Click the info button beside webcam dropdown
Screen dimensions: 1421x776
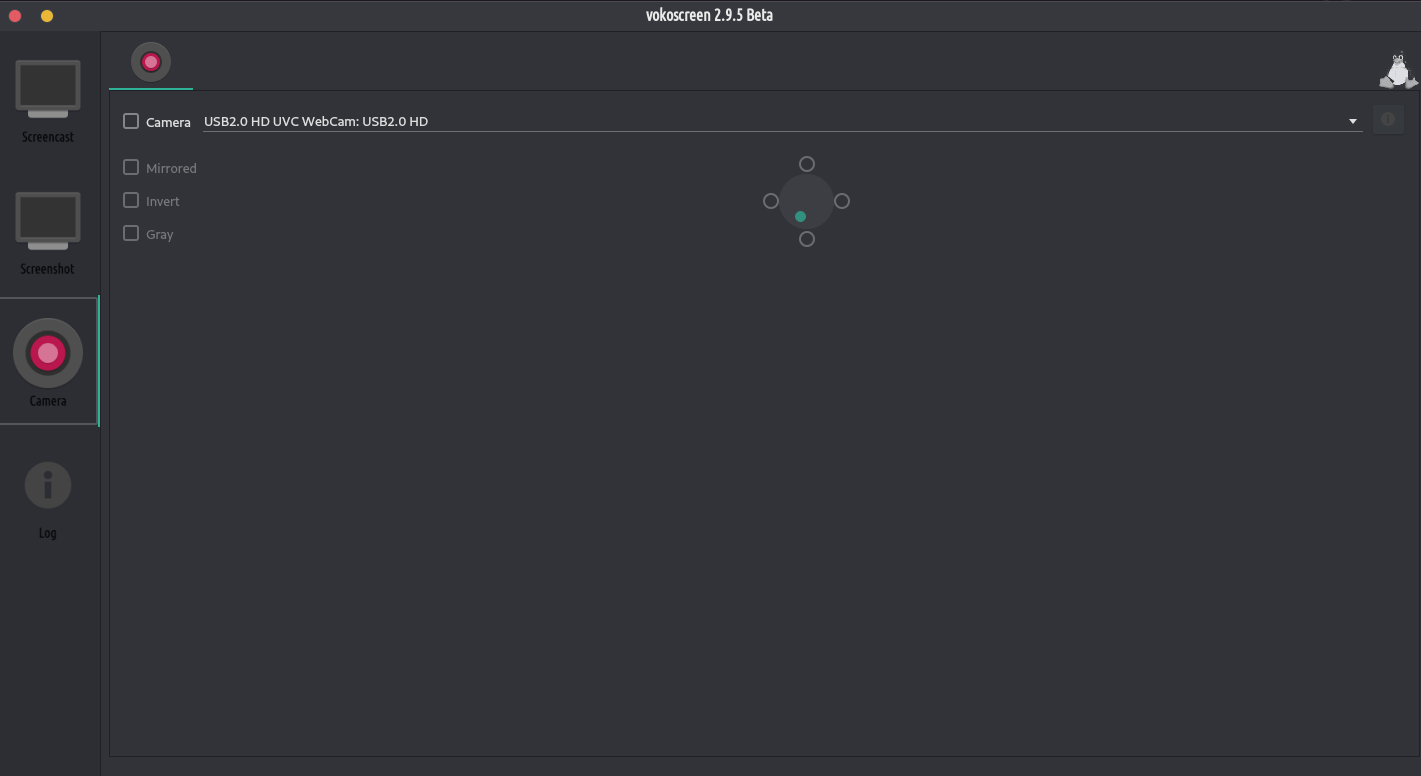(1387, 120)
